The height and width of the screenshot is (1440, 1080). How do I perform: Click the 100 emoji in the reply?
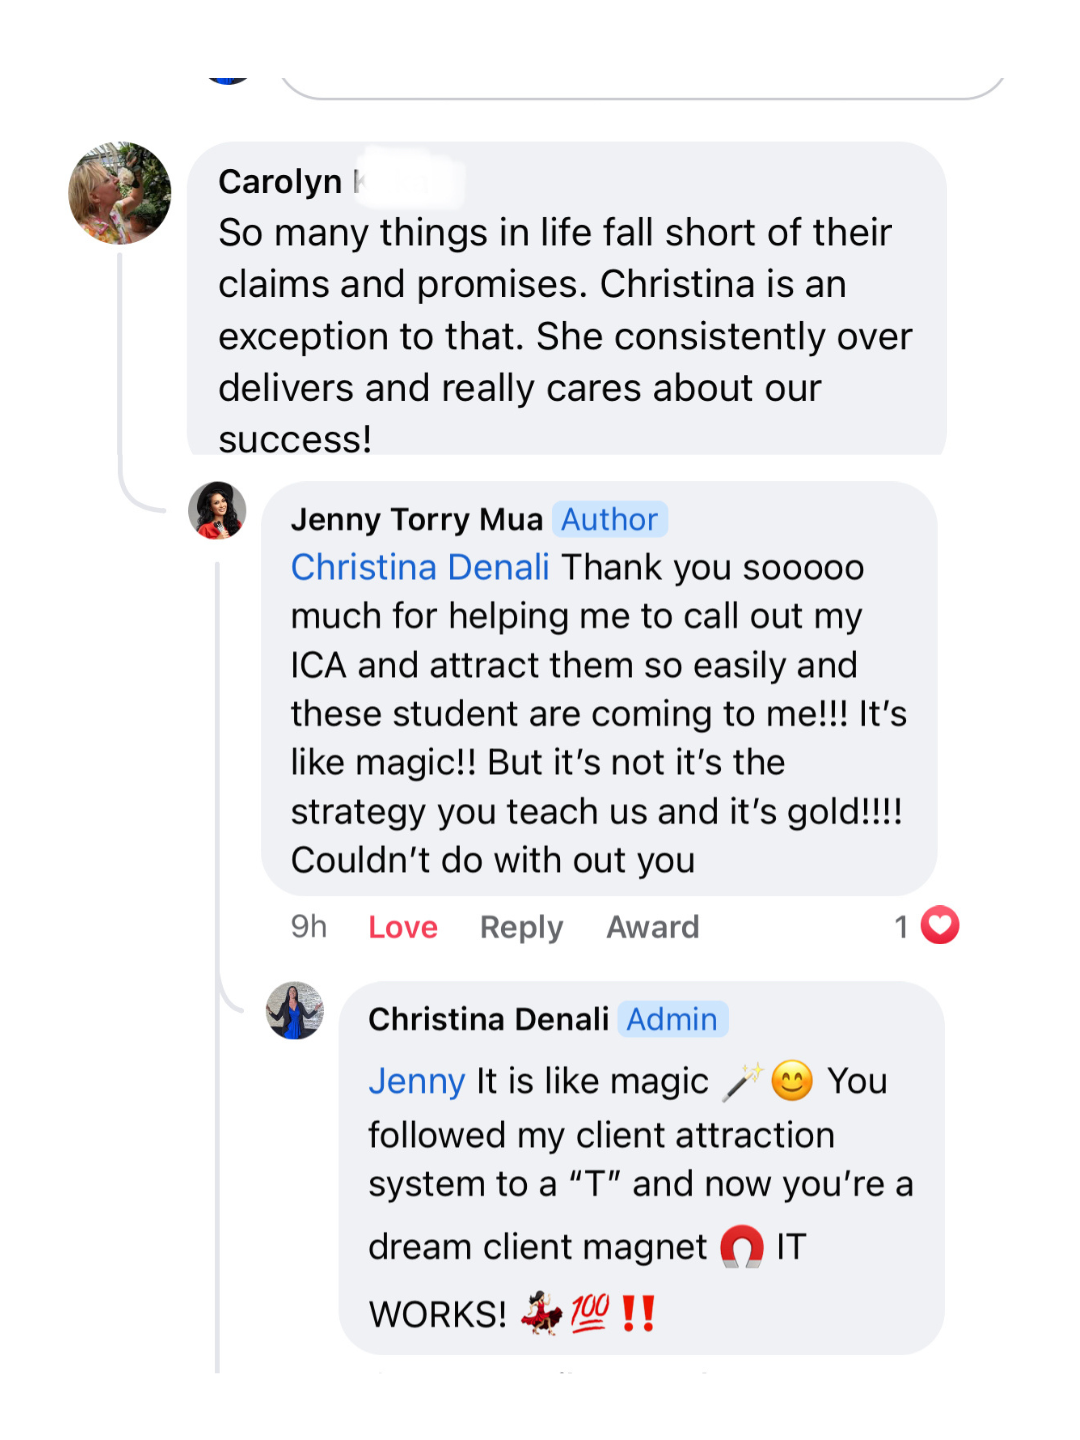(x=590, y=1313)
